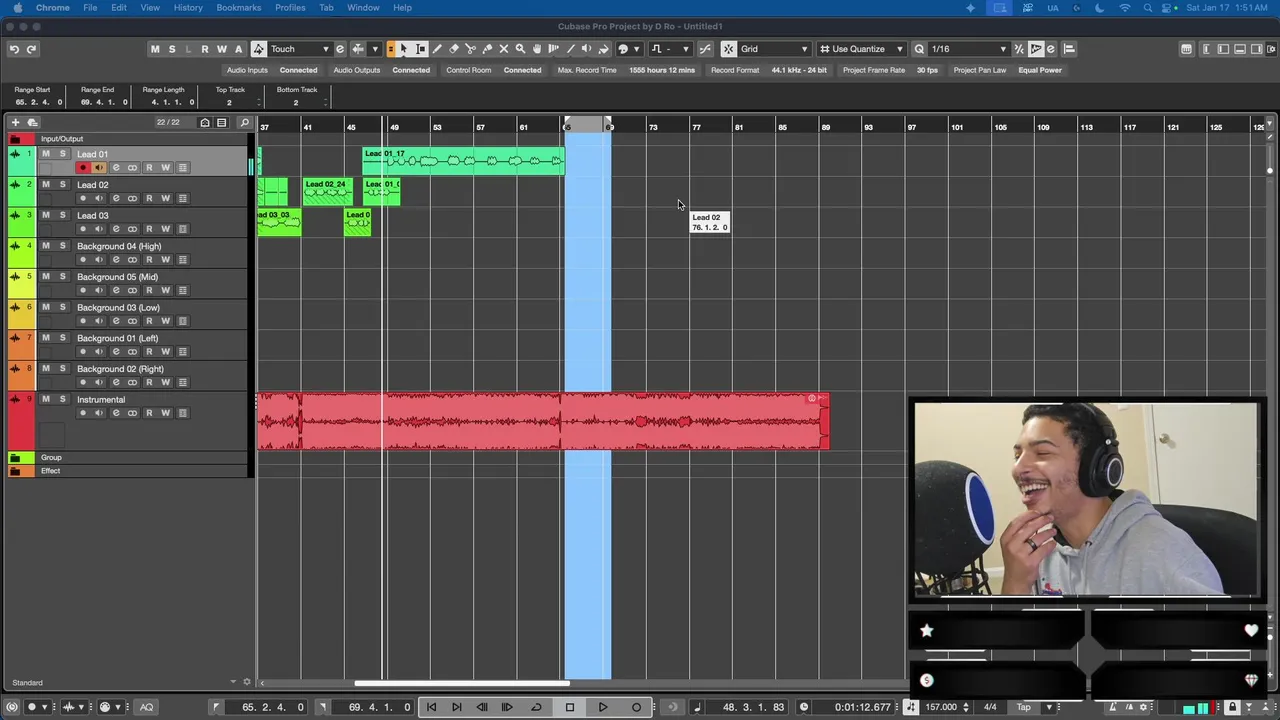This screenshot has width=1280, height=720.
Task: Click the Undo arrow in the toolbar
Action: pyautogui.click(x=14, y=49)
